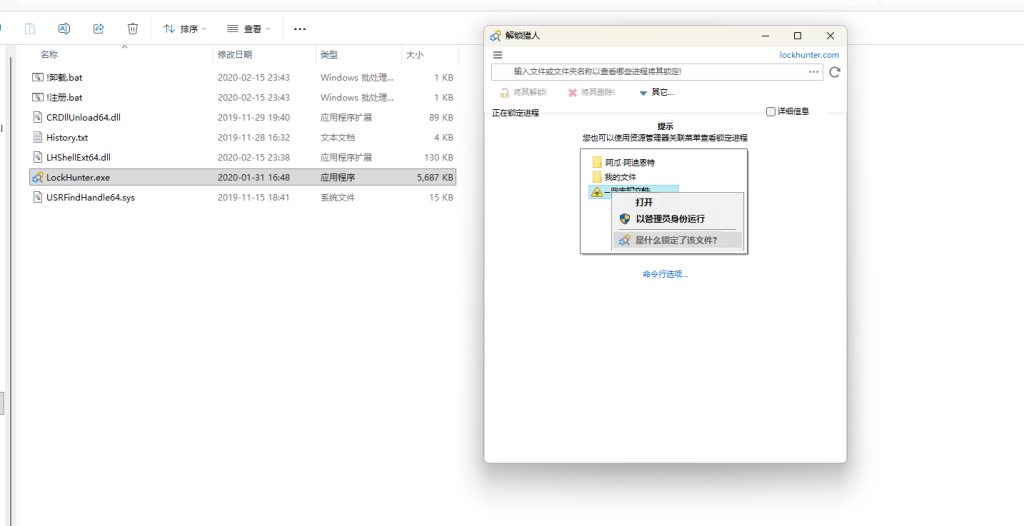Open Explorer's See more ellipsis menu

pos(300,29)
